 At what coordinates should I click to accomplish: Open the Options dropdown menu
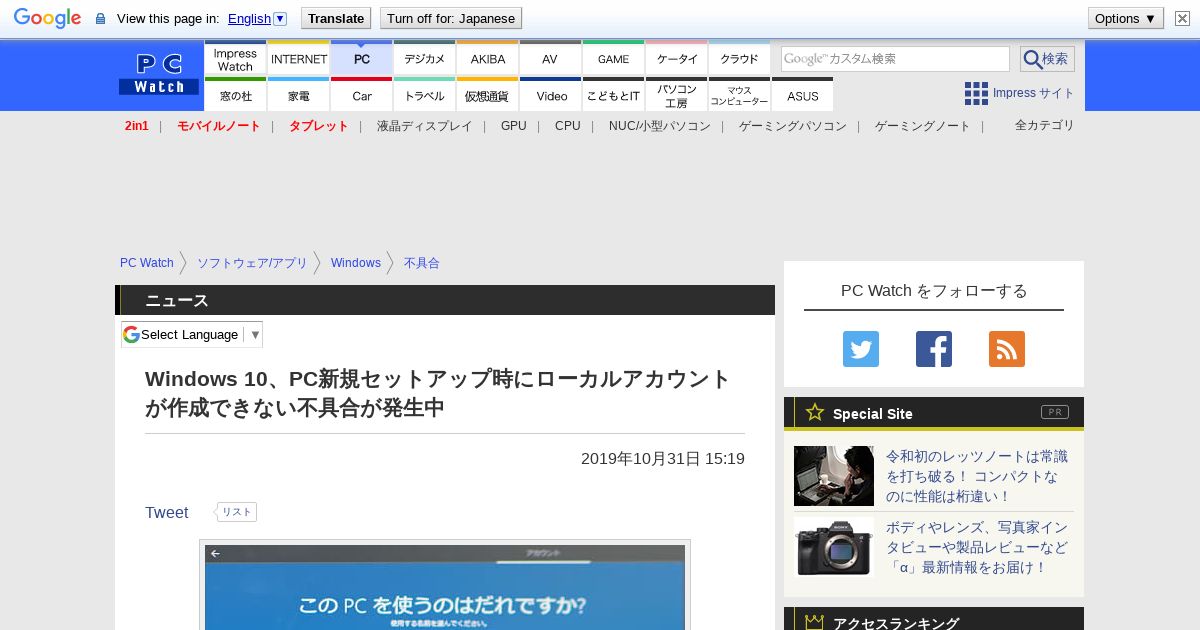[x=1125, y=18]
